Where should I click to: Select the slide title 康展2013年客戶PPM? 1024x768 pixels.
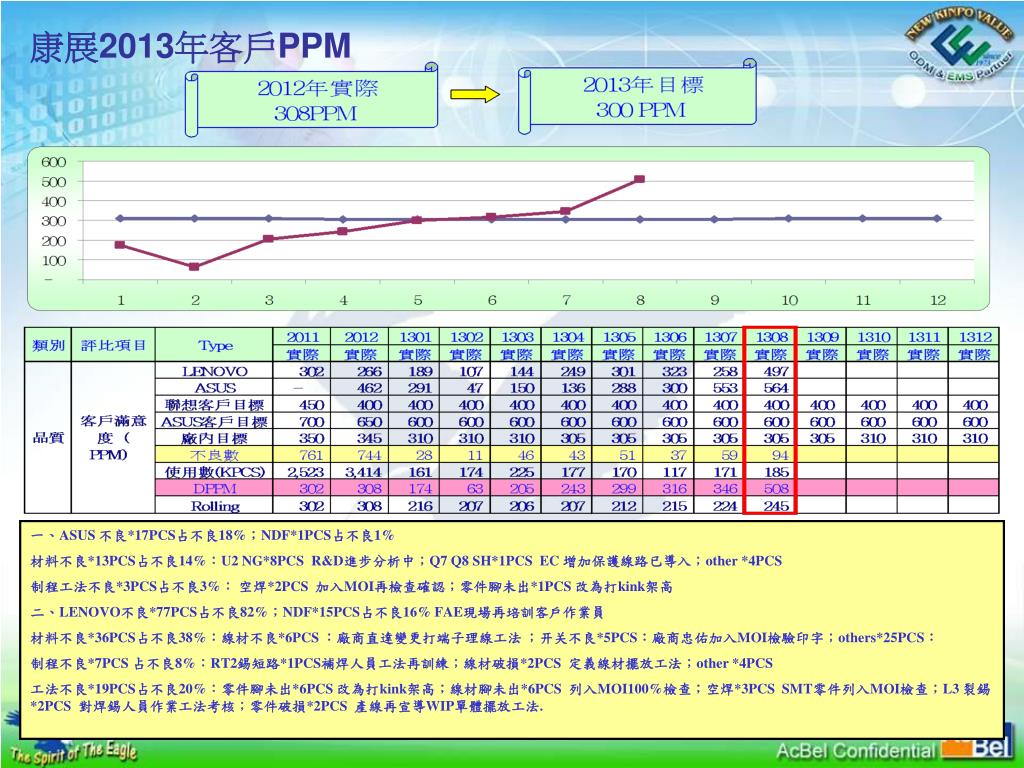[x=191, y=47]
